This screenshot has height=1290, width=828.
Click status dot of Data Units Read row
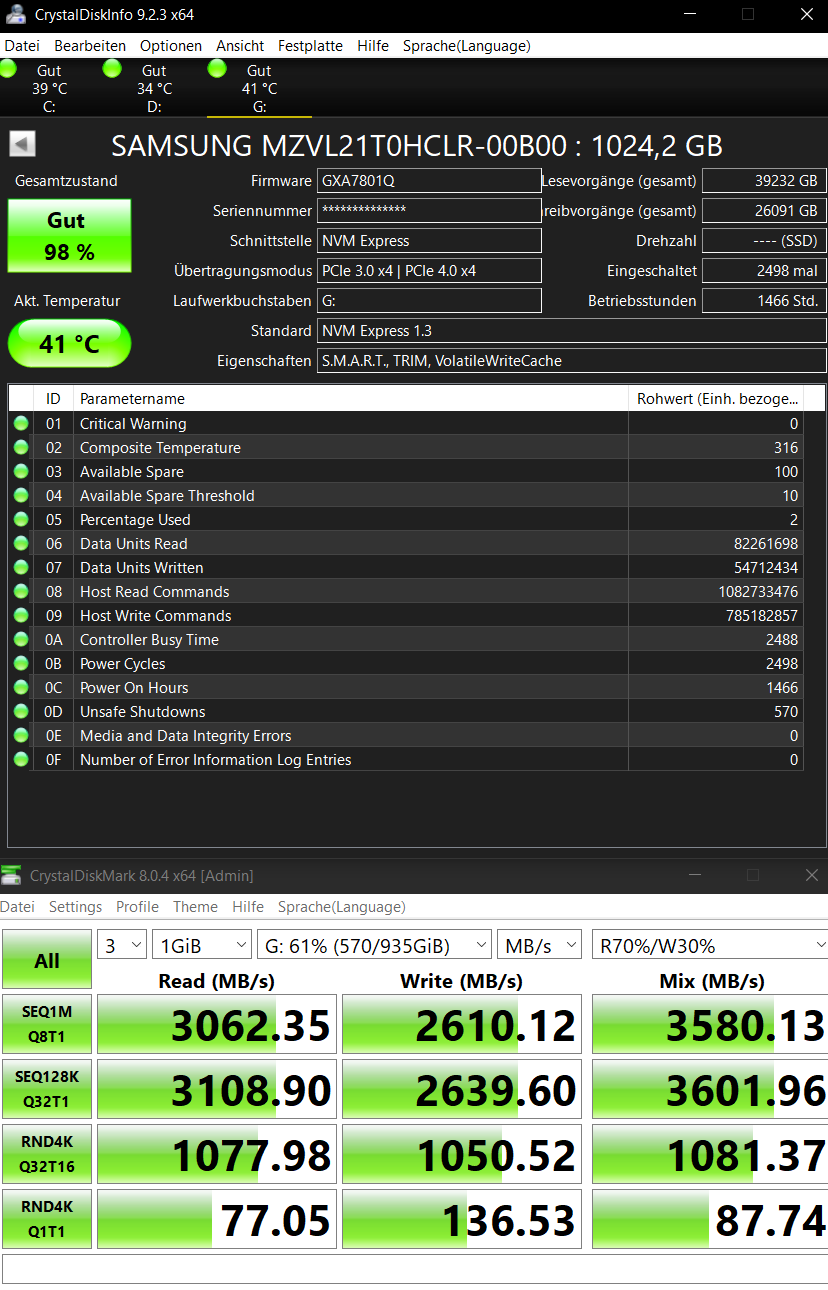pos(21,544)
